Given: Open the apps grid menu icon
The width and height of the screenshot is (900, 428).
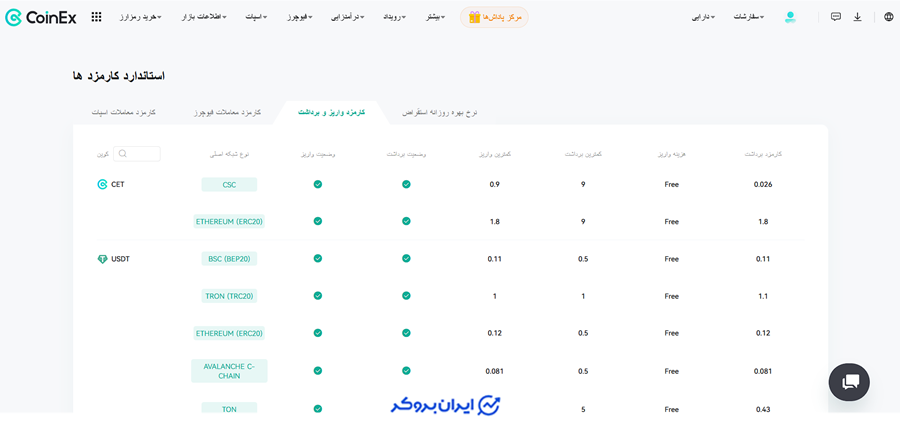Looking at the screenshot, I should click(96, 17).
